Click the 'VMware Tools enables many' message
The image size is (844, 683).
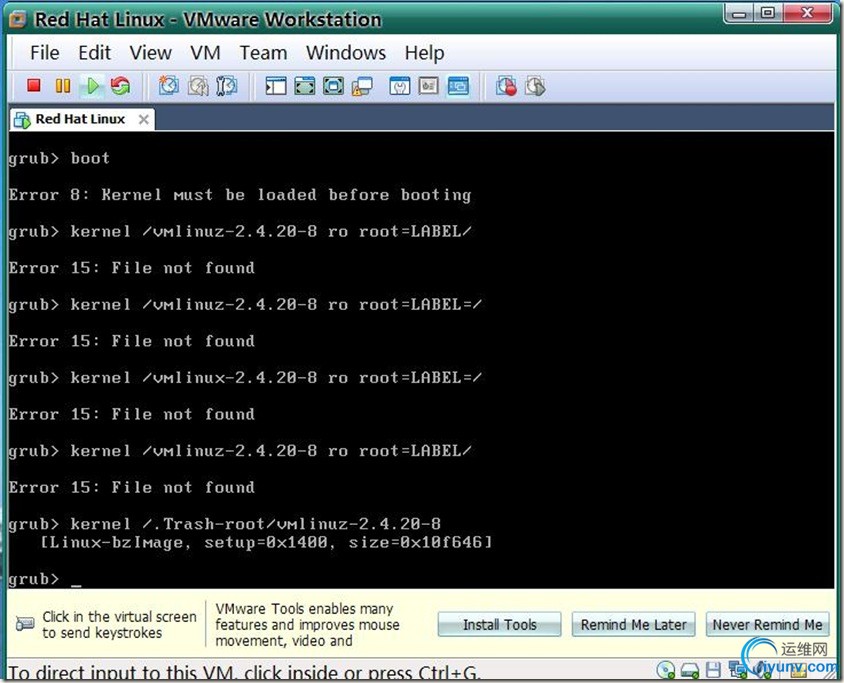pos(307,624)
